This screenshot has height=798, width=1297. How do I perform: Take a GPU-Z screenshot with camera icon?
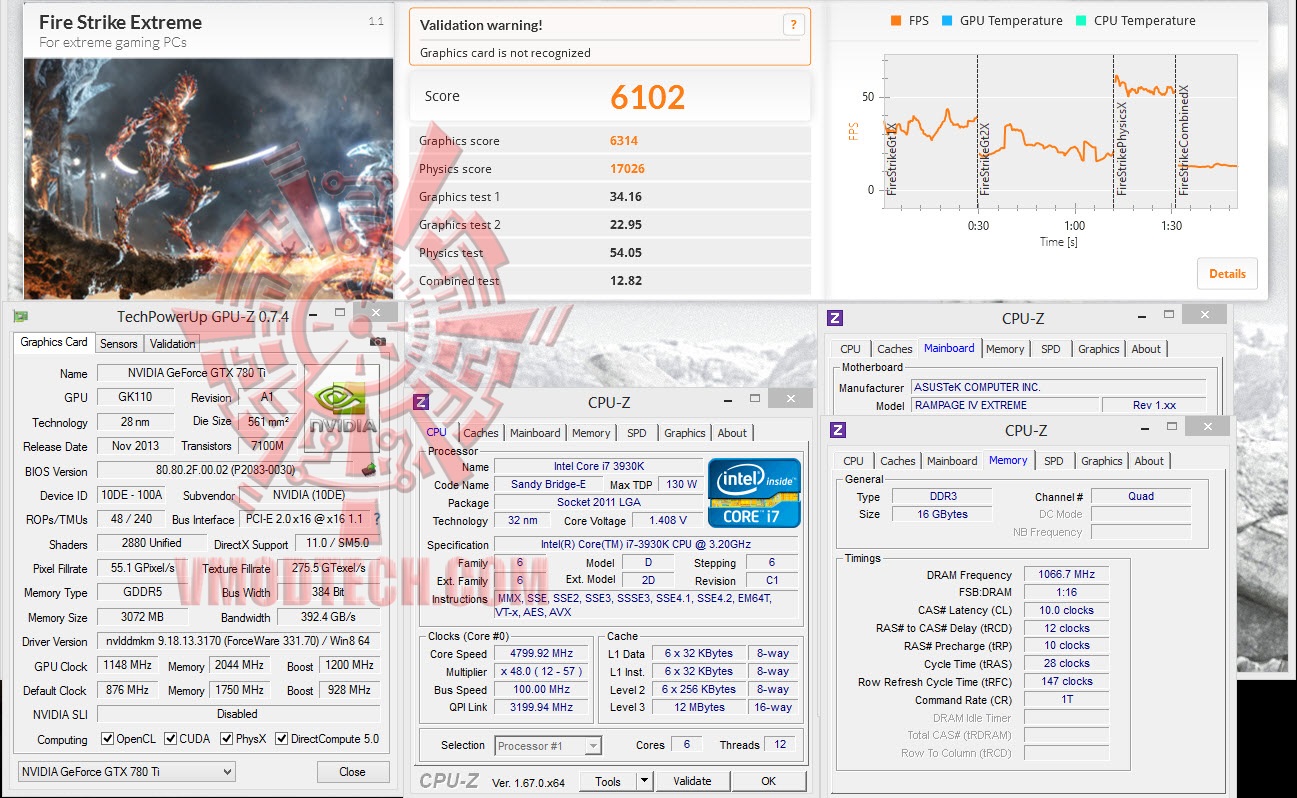(378, 342)
